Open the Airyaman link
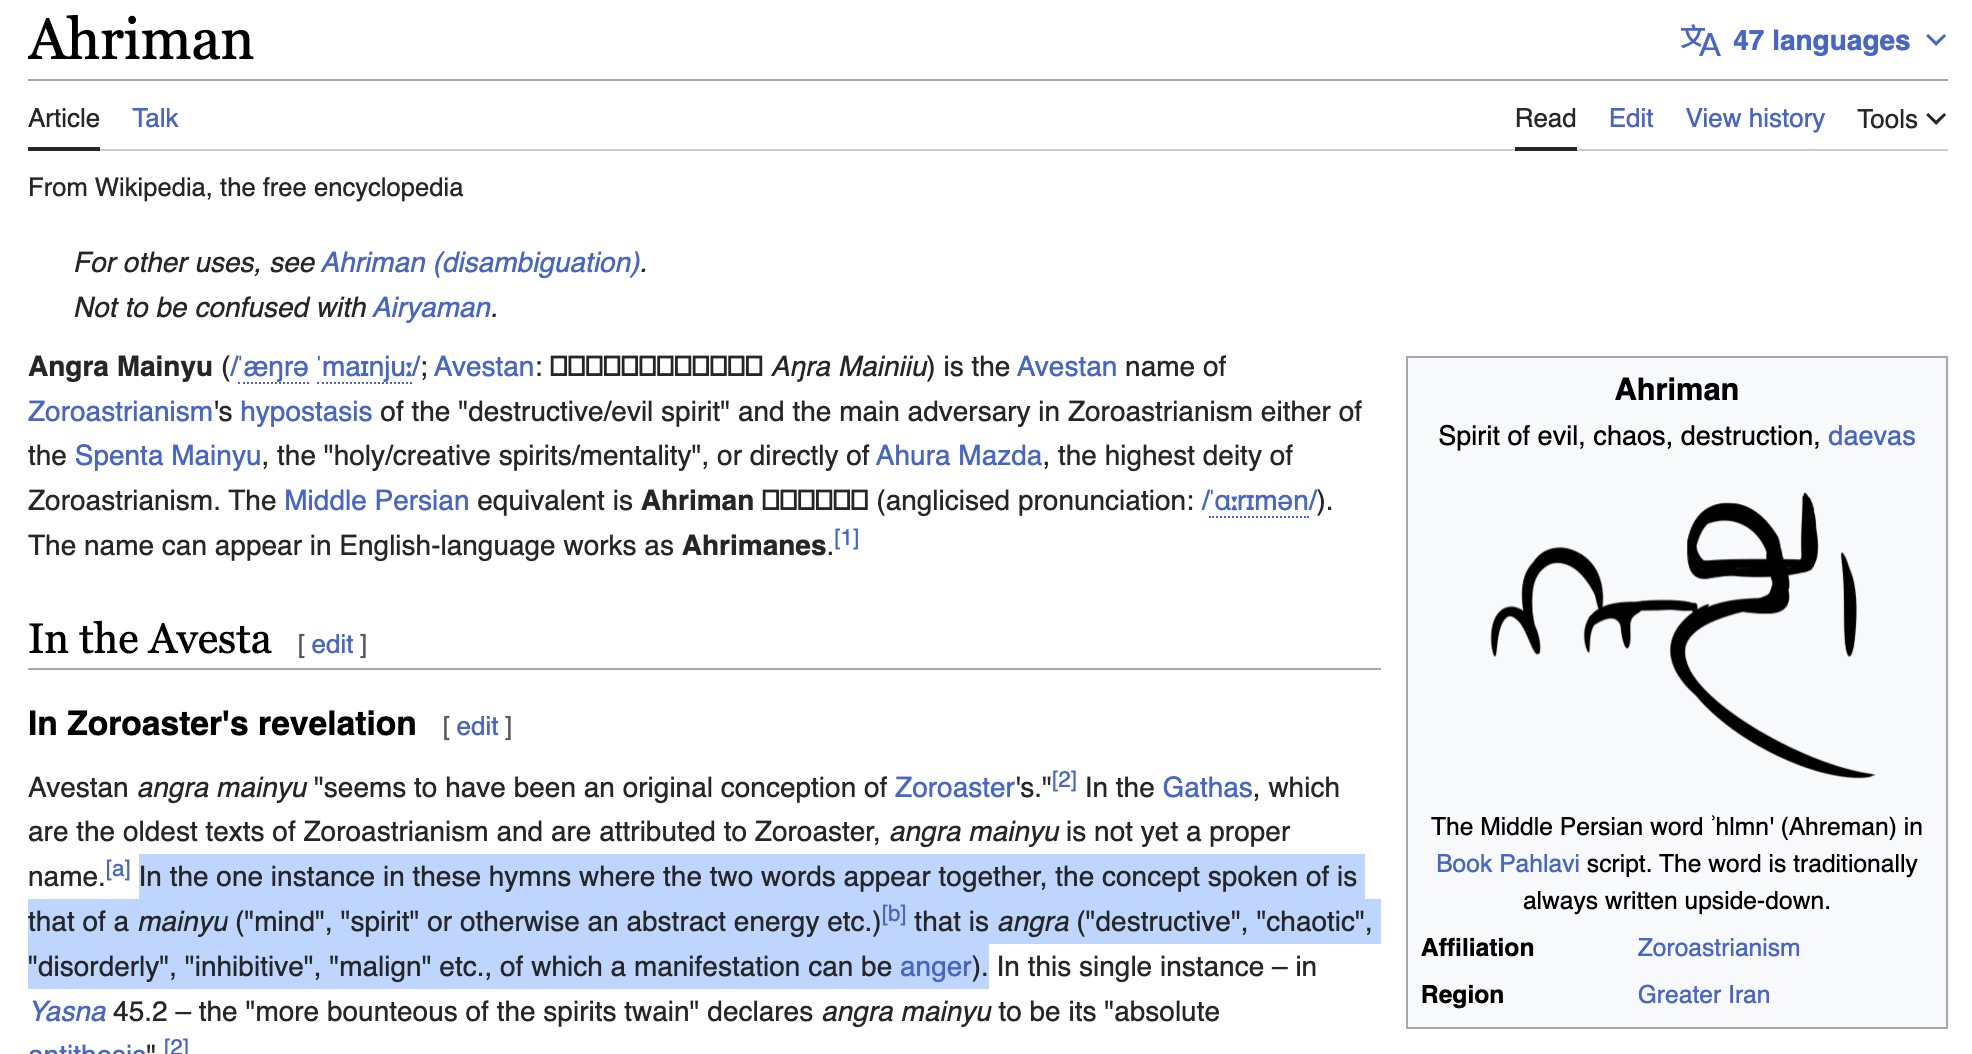Screen dimensions: 1972x1054 click(432, 307)
